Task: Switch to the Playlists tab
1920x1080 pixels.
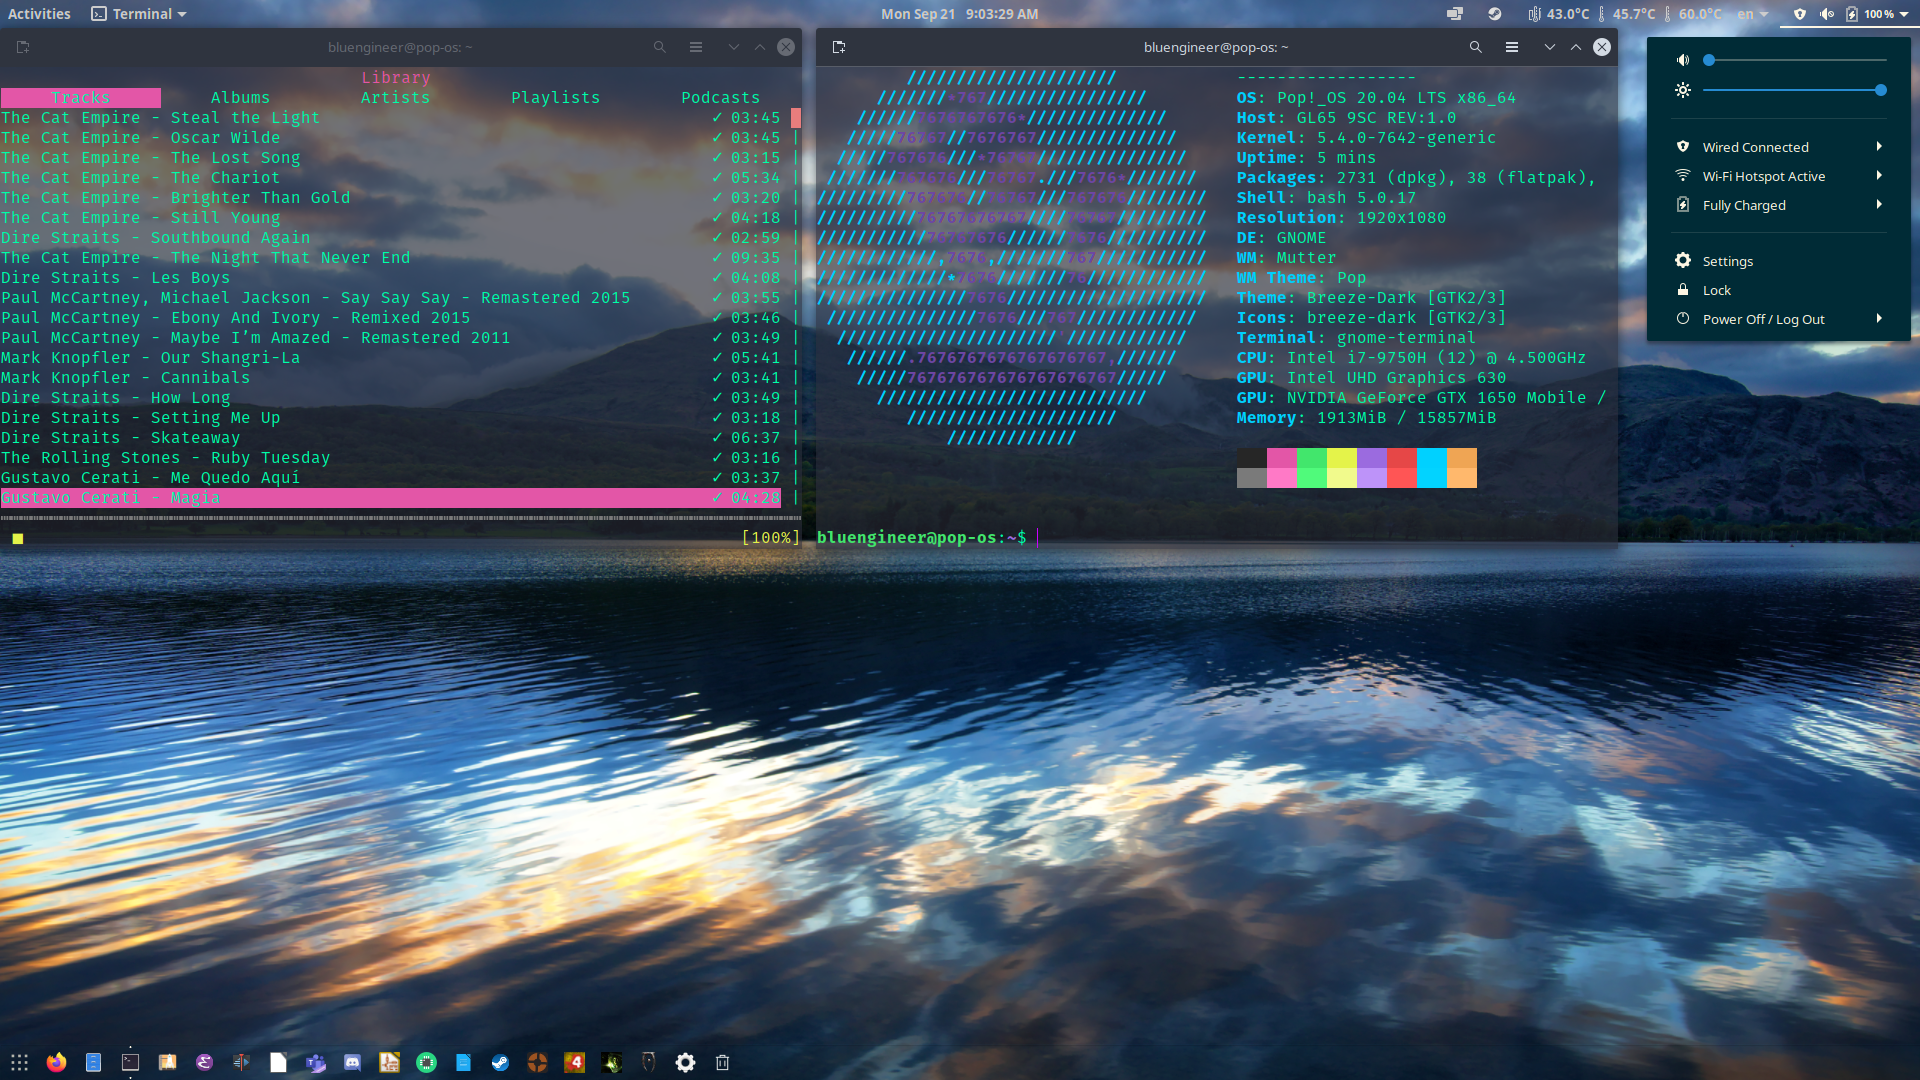Action: [555, 97]
